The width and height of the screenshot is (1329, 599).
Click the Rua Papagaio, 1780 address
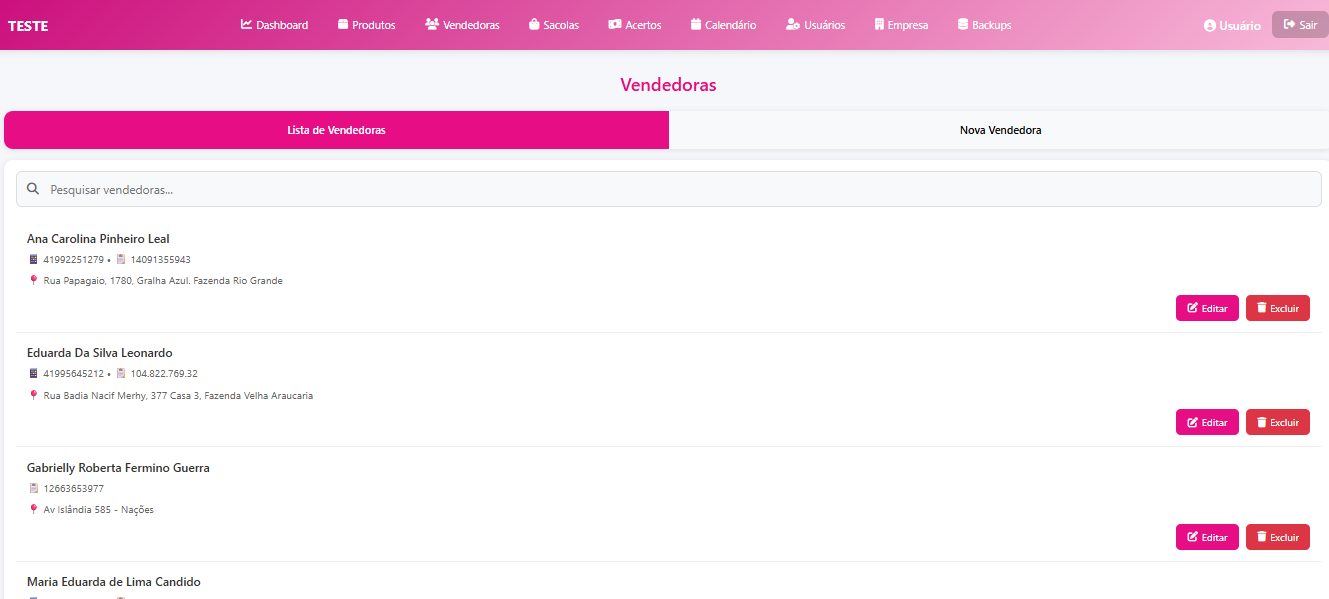tap(163, 281)
